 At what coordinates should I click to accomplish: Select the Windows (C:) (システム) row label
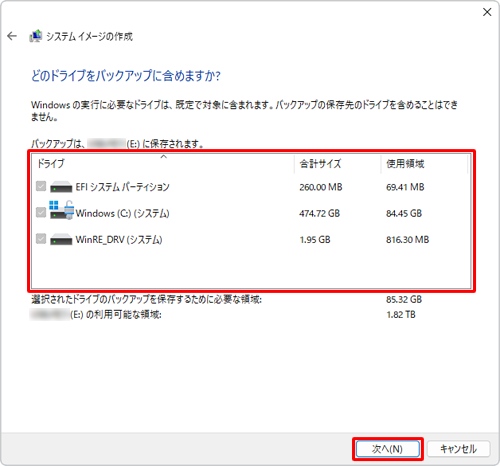pyautogui.click(x=122, y=213)
